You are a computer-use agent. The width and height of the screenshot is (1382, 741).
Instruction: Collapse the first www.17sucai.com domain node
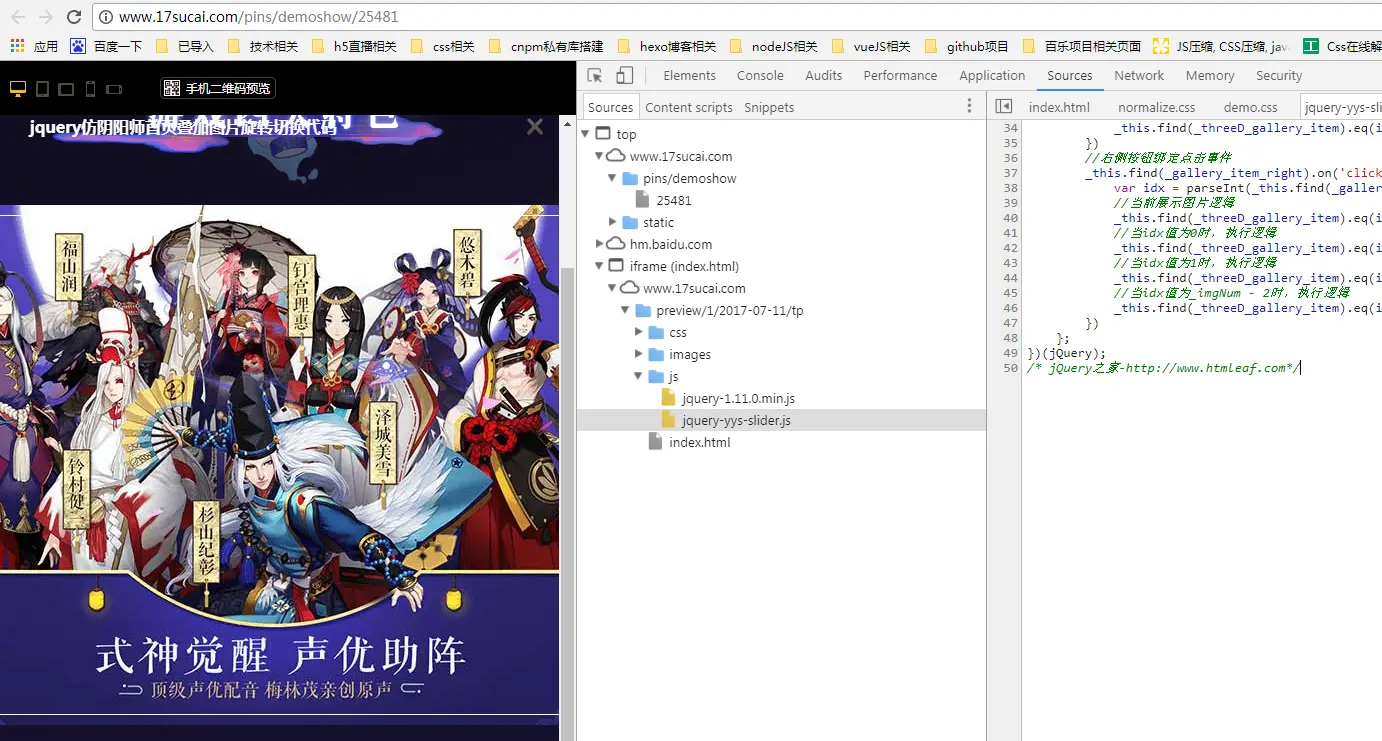click(599, 156)
